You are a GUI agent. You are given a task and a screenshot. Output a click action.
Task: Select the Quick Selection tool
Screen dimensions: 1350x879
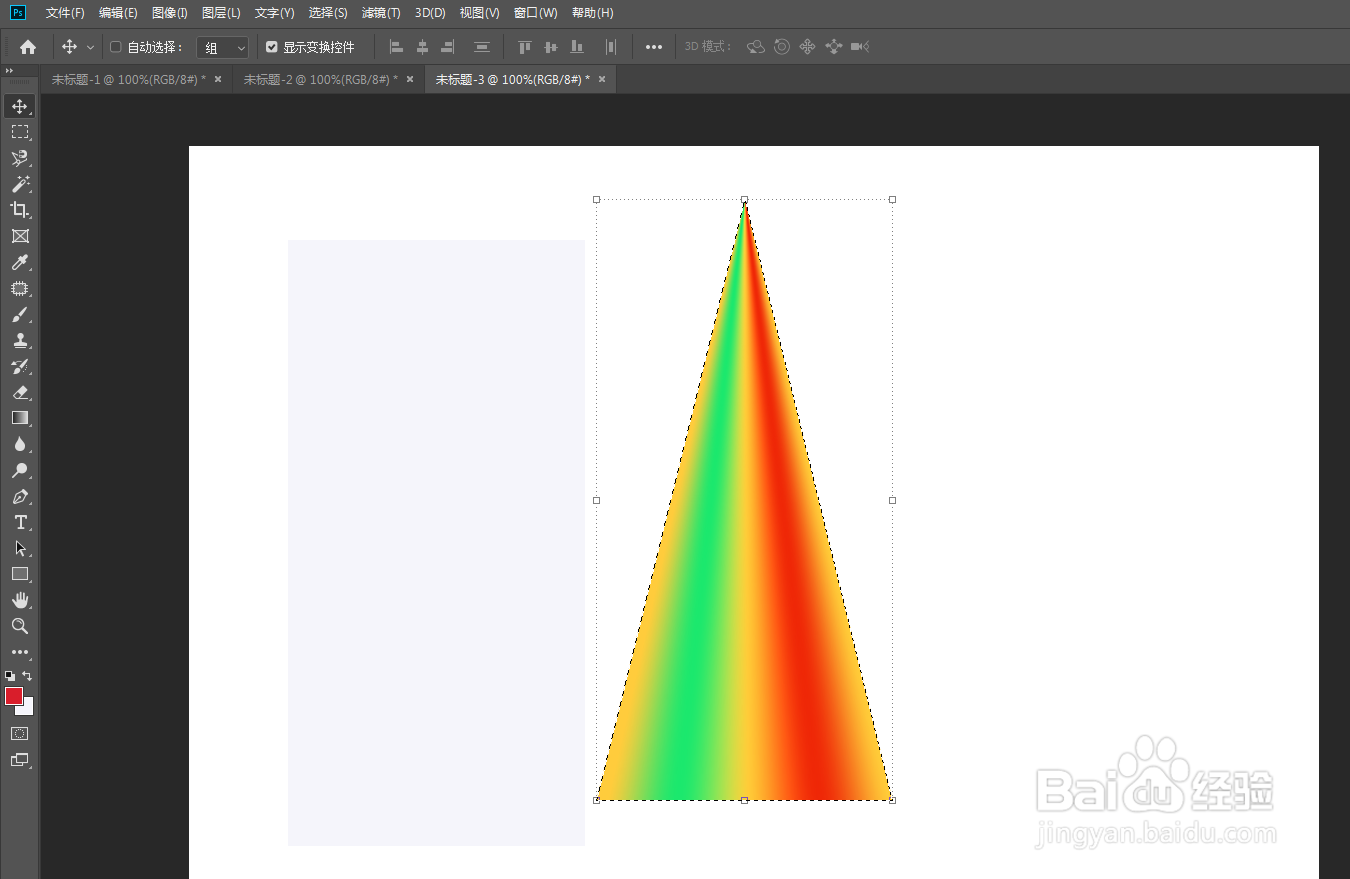pos(20,158)
